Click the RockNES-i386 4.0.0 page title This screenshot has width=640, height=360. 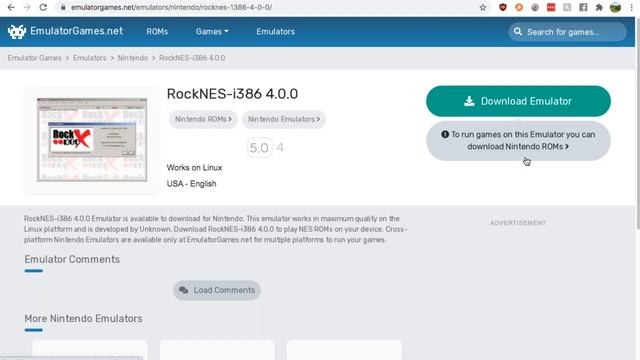click(232, 94)
